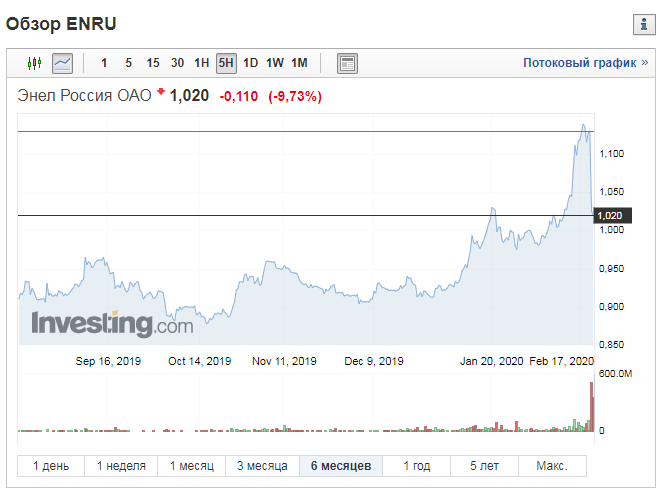Choose the 1M interval

click(x=299, y=63)
